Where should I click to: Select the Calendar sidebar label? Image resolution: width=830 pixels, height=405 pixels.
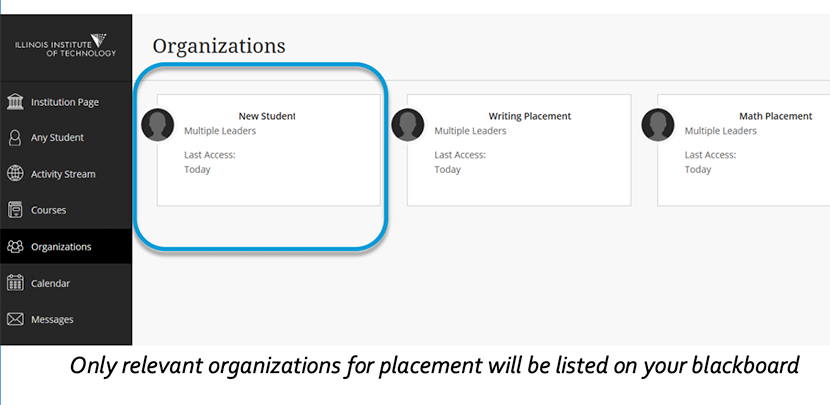click(x=50, y=283)
